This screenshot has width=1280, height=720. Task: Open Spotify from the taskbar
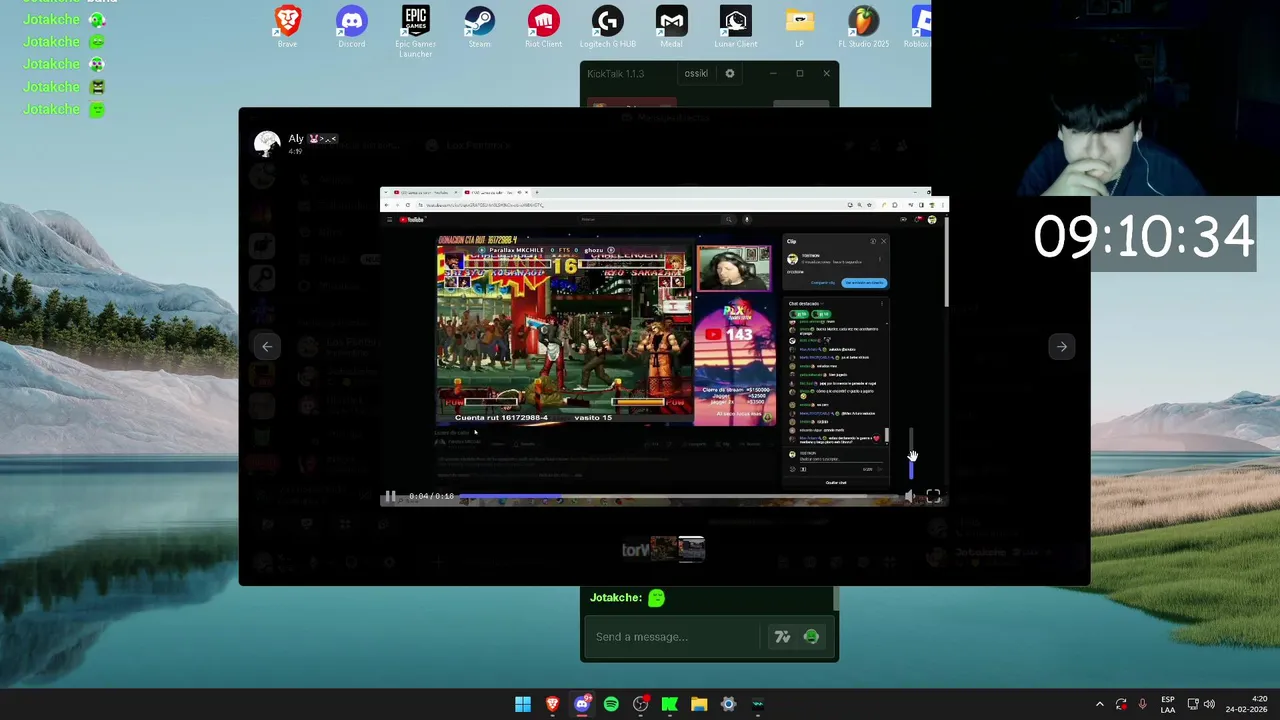tap(611, 705)
